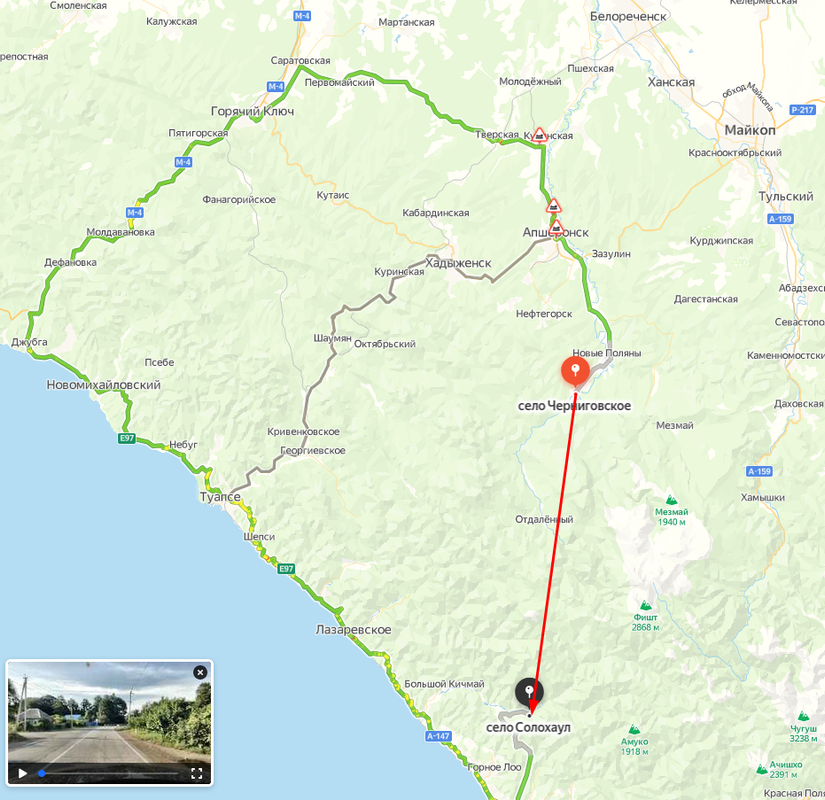Expand street view preview to fullscreen

pos(196,773)
